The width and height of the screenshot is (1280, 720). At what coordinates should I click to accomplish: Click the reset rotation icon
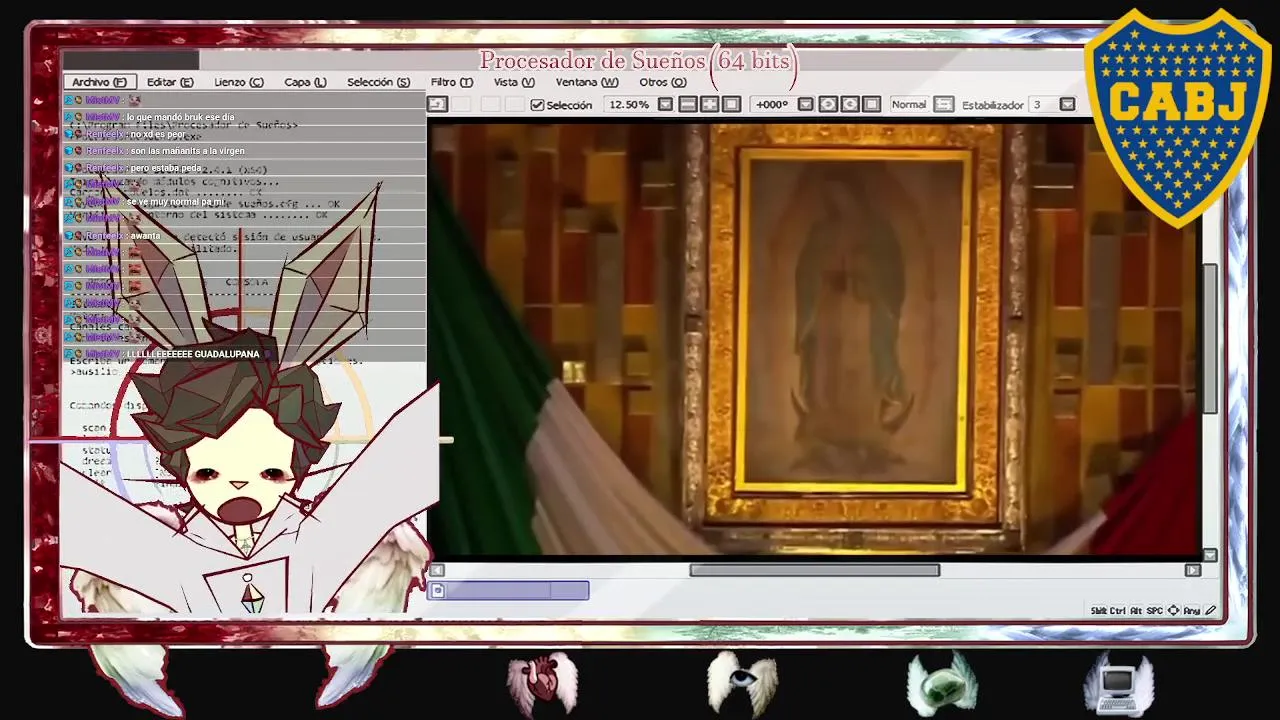[871, 104]
